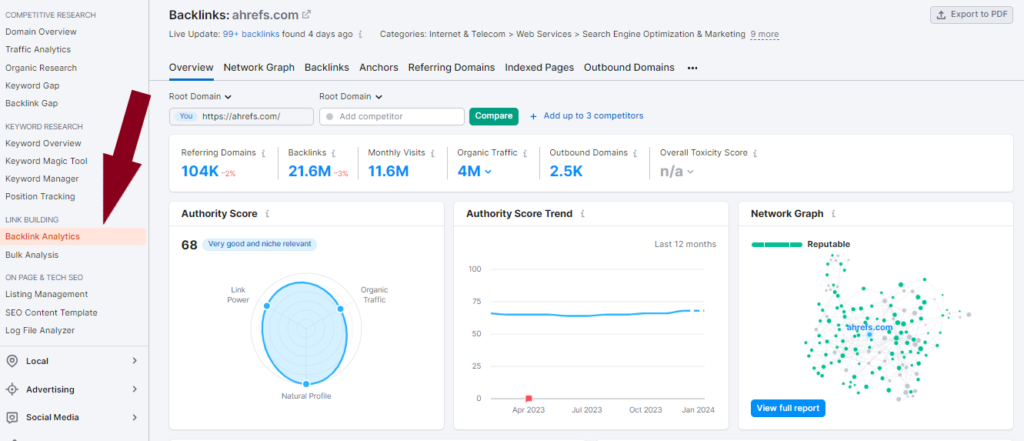Click info icon beside Organic Traffic metric
This screenshot has height=441, width=1024.
[524, 153]
